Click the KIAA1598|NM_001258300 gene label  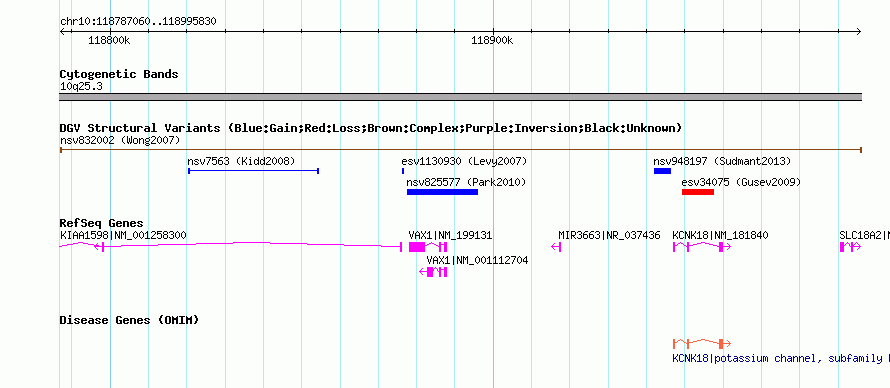pos(123,235)
